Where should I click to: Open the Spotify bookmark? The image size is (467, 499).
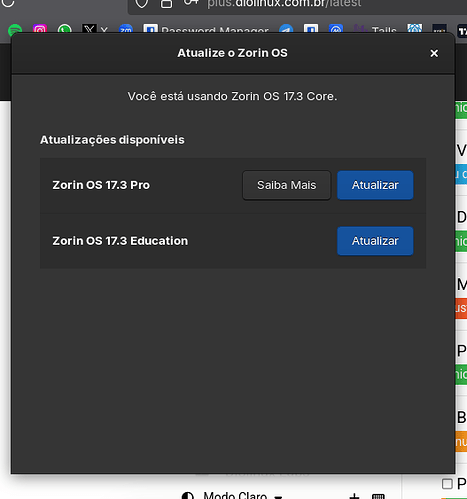click(15, 29)
